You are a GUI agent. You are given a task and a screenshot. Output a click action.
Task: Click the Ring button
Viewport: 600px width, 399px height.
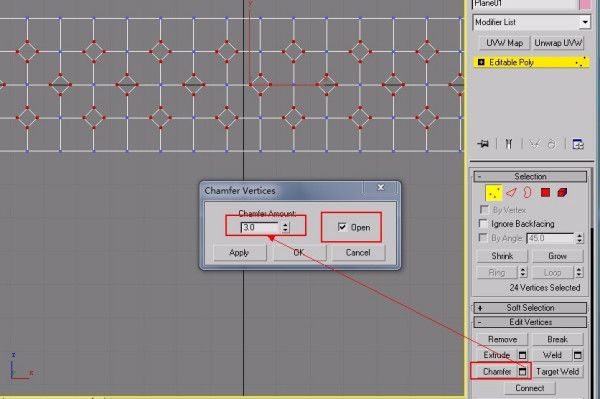coord(497,272)
